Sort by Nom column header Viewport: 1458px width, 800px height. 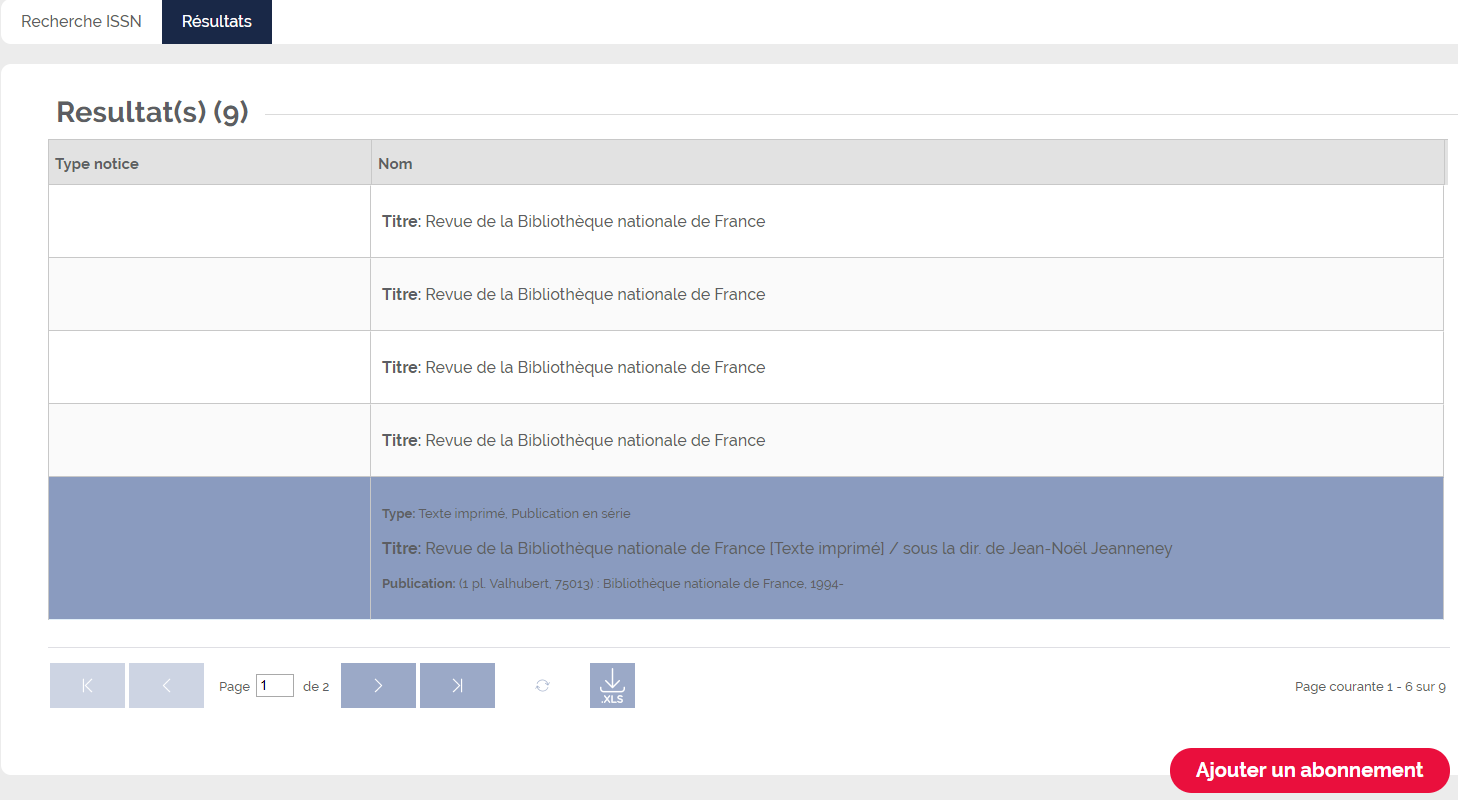[908, 163]
